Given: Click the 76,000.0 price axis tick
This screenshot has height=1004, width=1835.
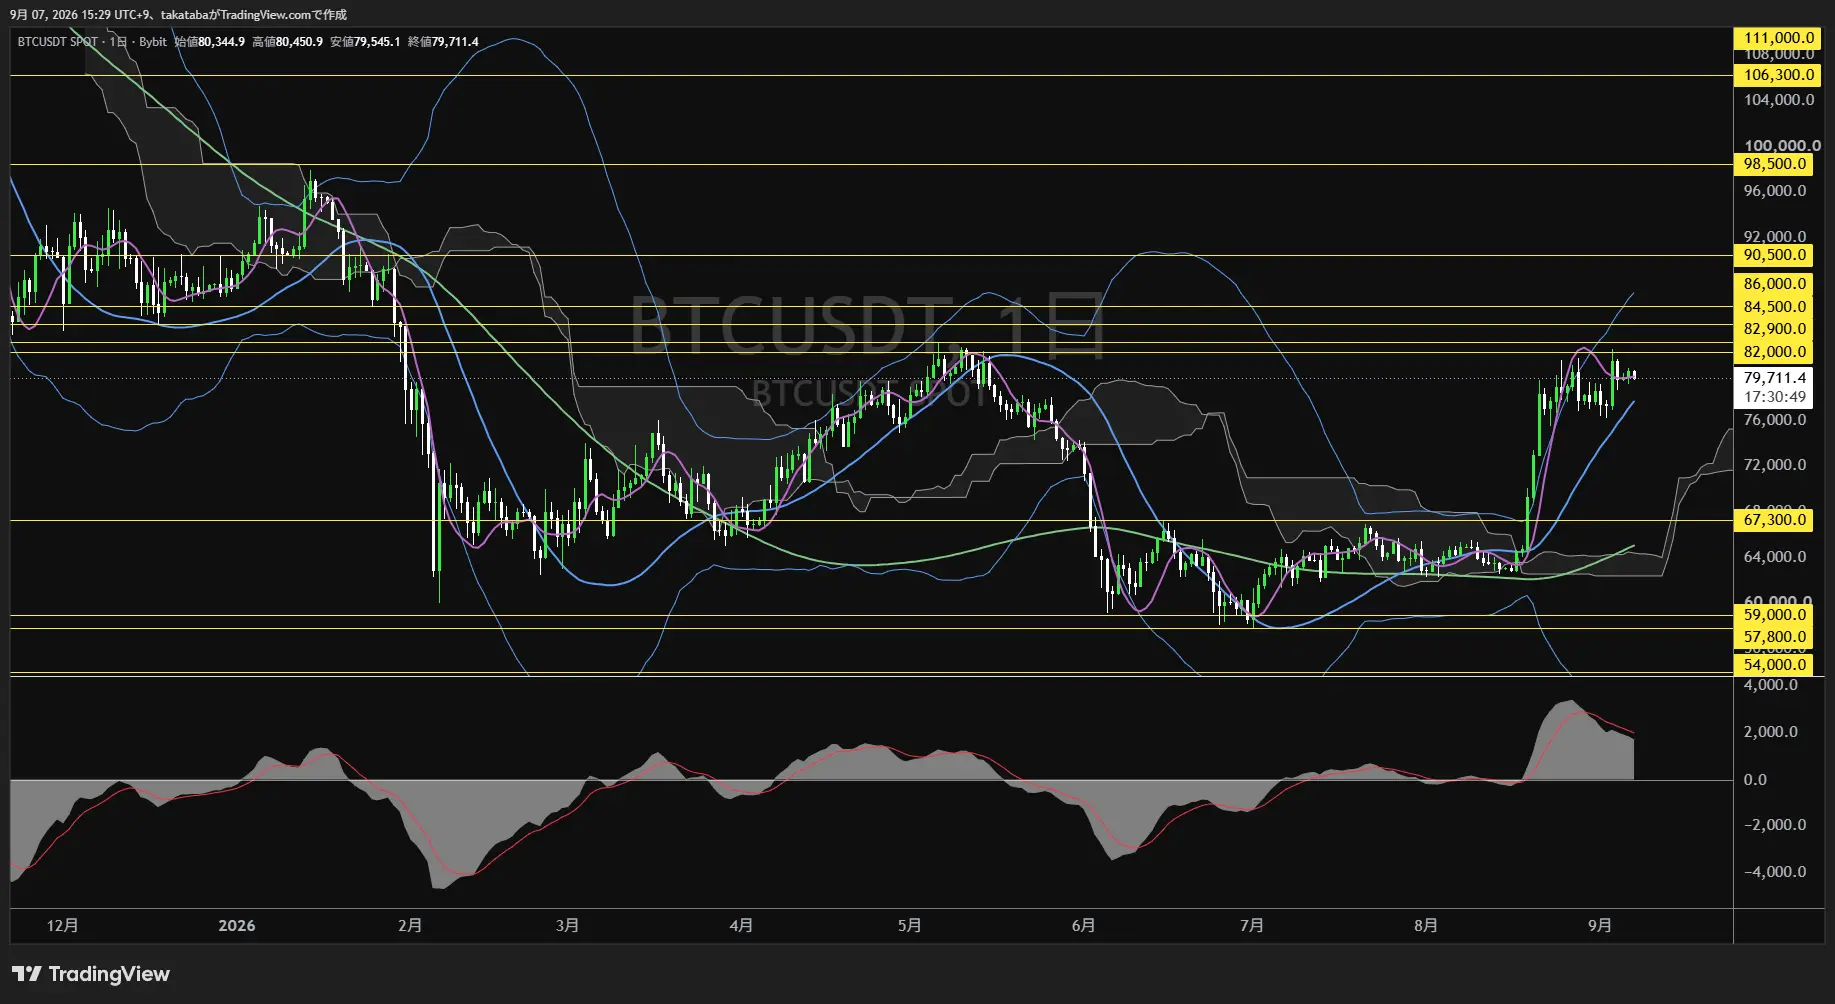Looking at the screenshot, I should click(1776, 420).
